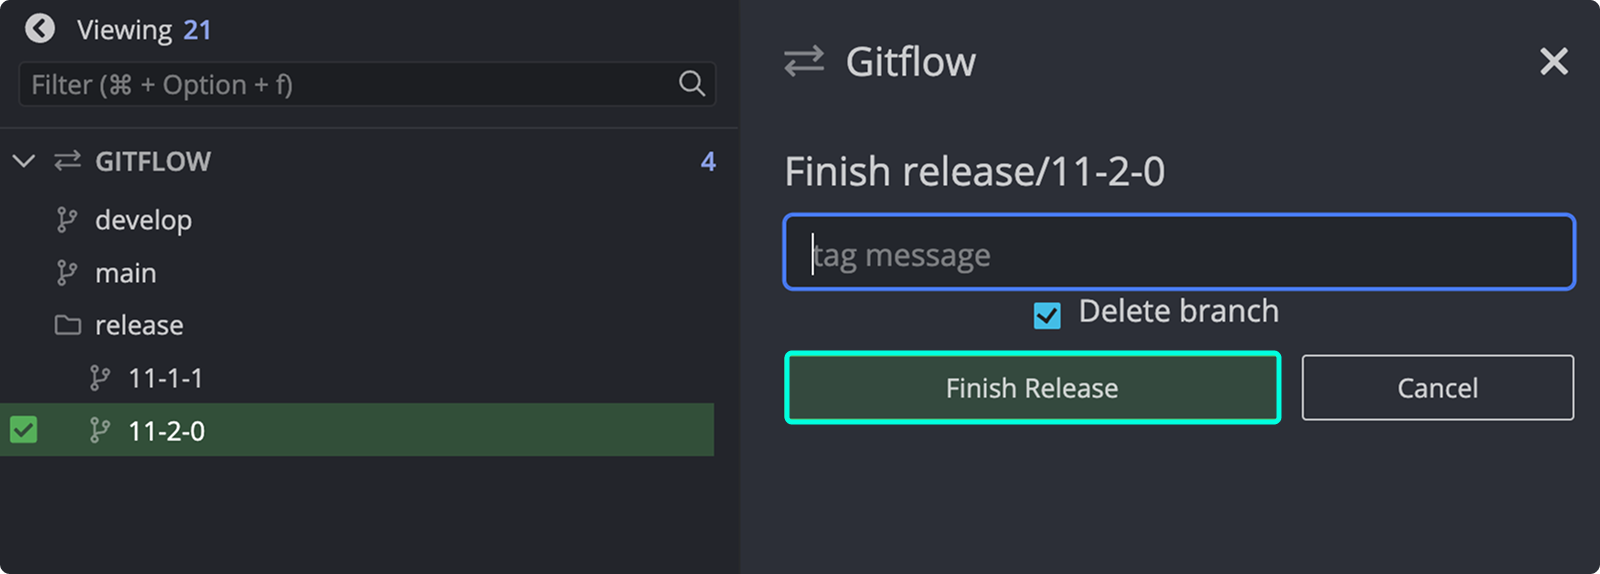Screen dimensions: 1600x574
Task: Close the Gitflow panel
Action: tap(1553, 62)
